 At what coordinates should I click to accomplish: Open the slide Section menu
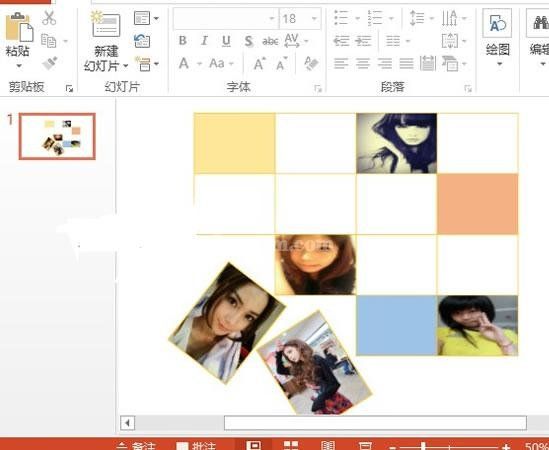[147, 64]
